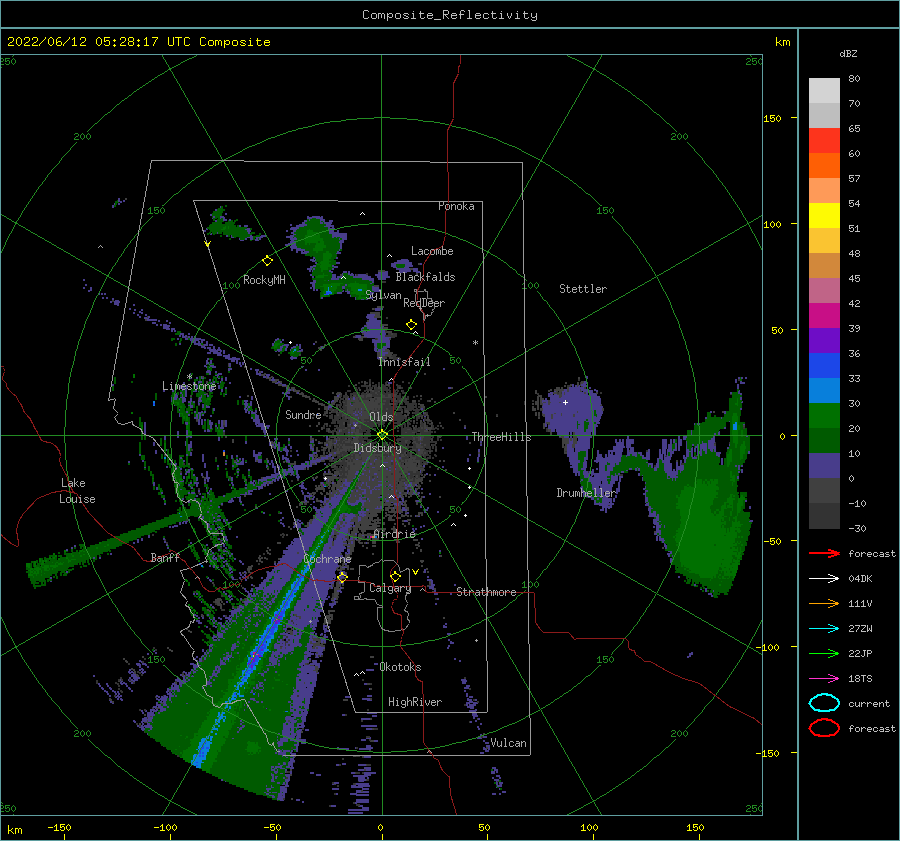
Task: Pick the orange 60–57 dBZ swatch
Action: pyautogui.click(x=824, y=166)
